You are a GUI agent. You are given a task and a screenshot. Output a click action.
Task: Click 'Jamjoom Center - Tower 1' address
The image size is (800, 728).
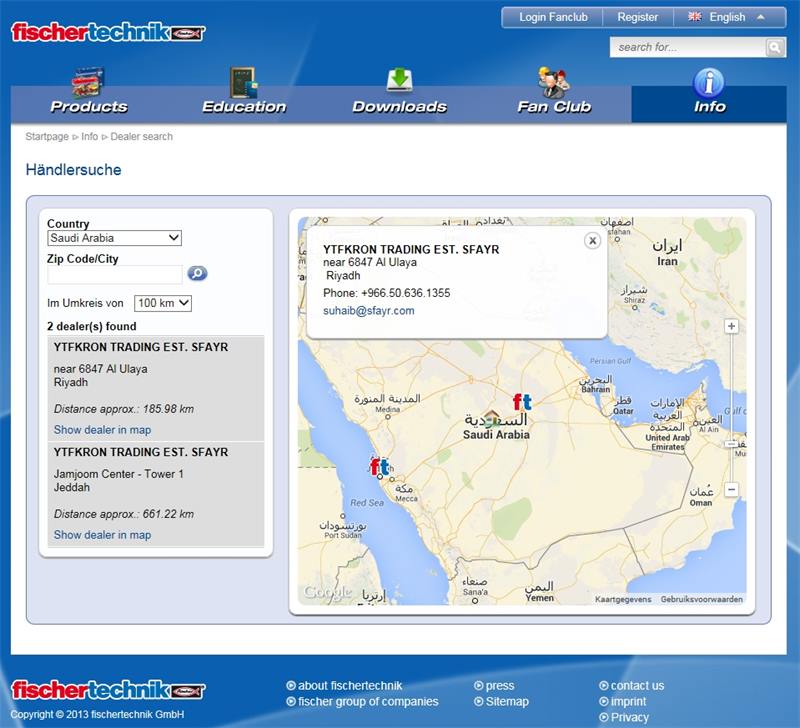coord(118,474)
